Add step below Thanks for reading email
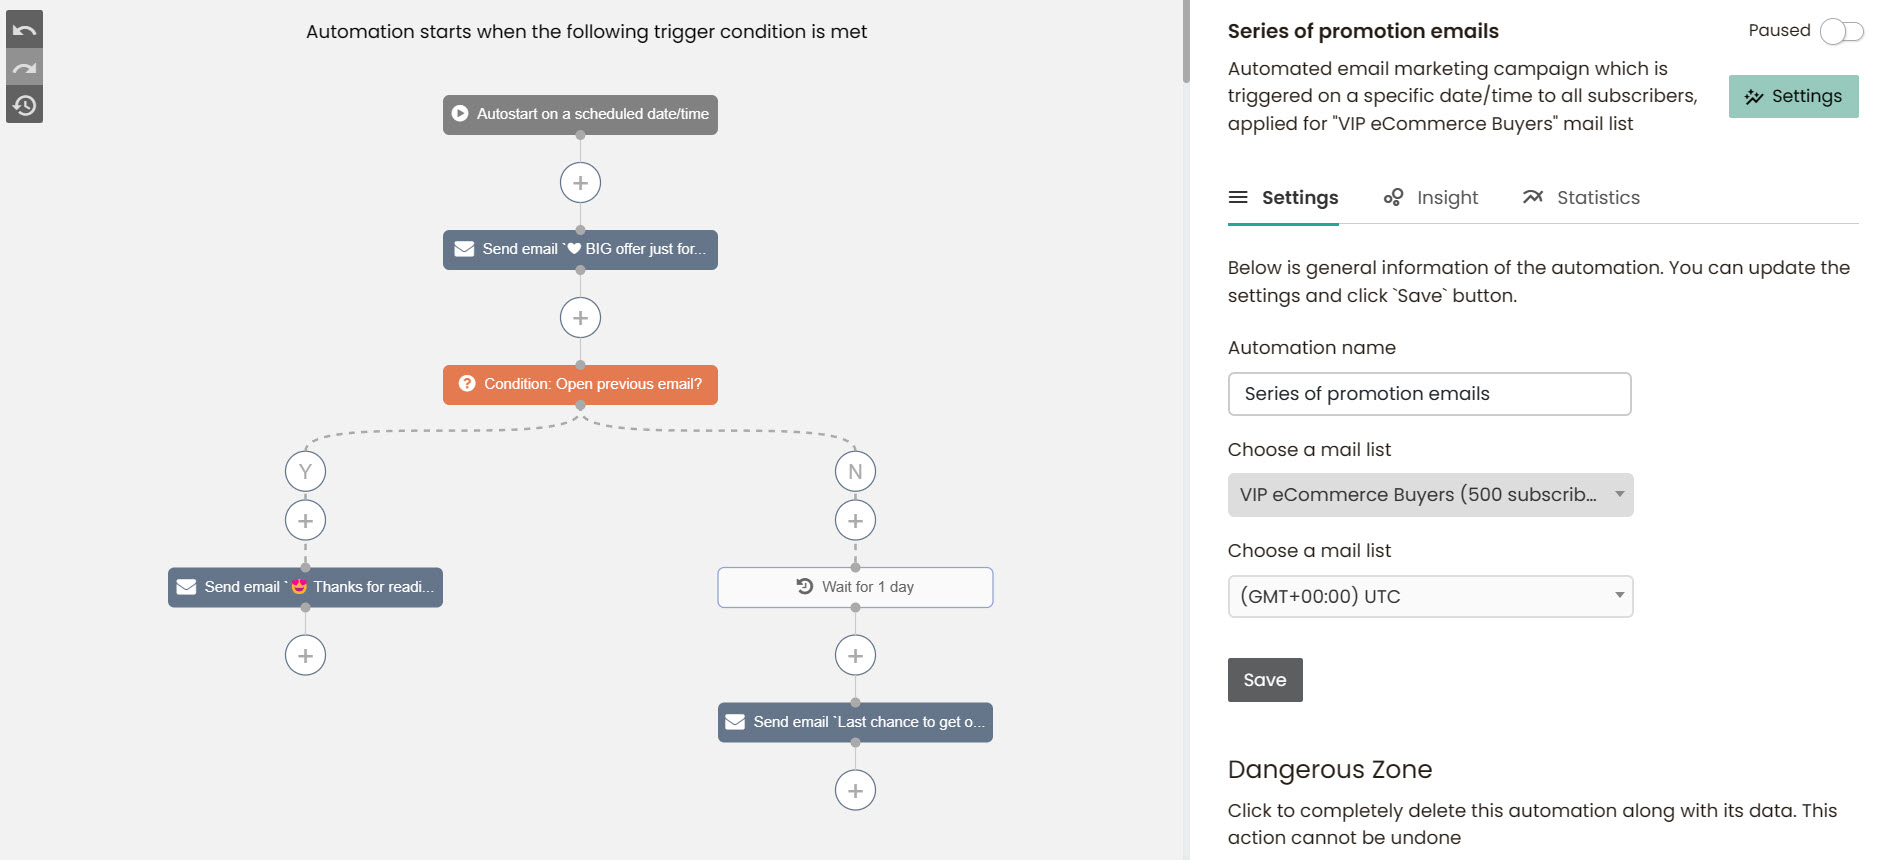The width and height of the screenshot is (1879, 860). (x=305, y=655)
